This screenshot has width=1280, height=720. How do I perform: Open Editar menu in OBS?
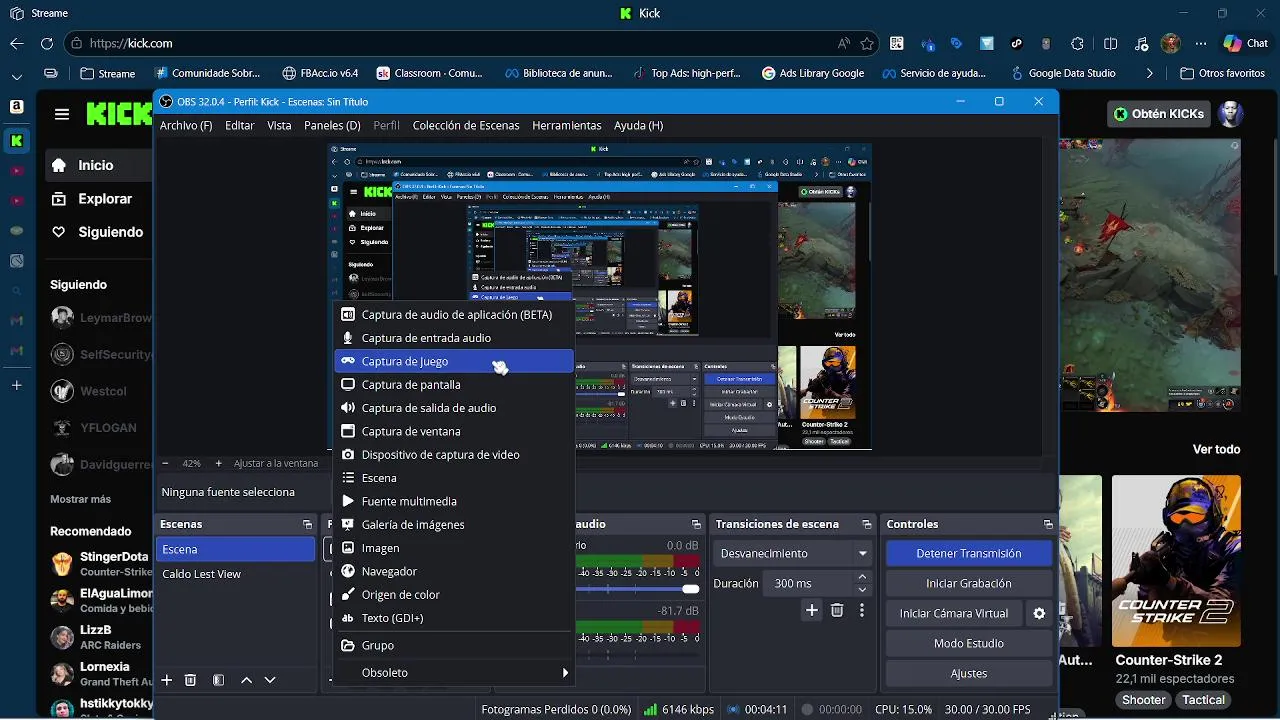(240, 125)
